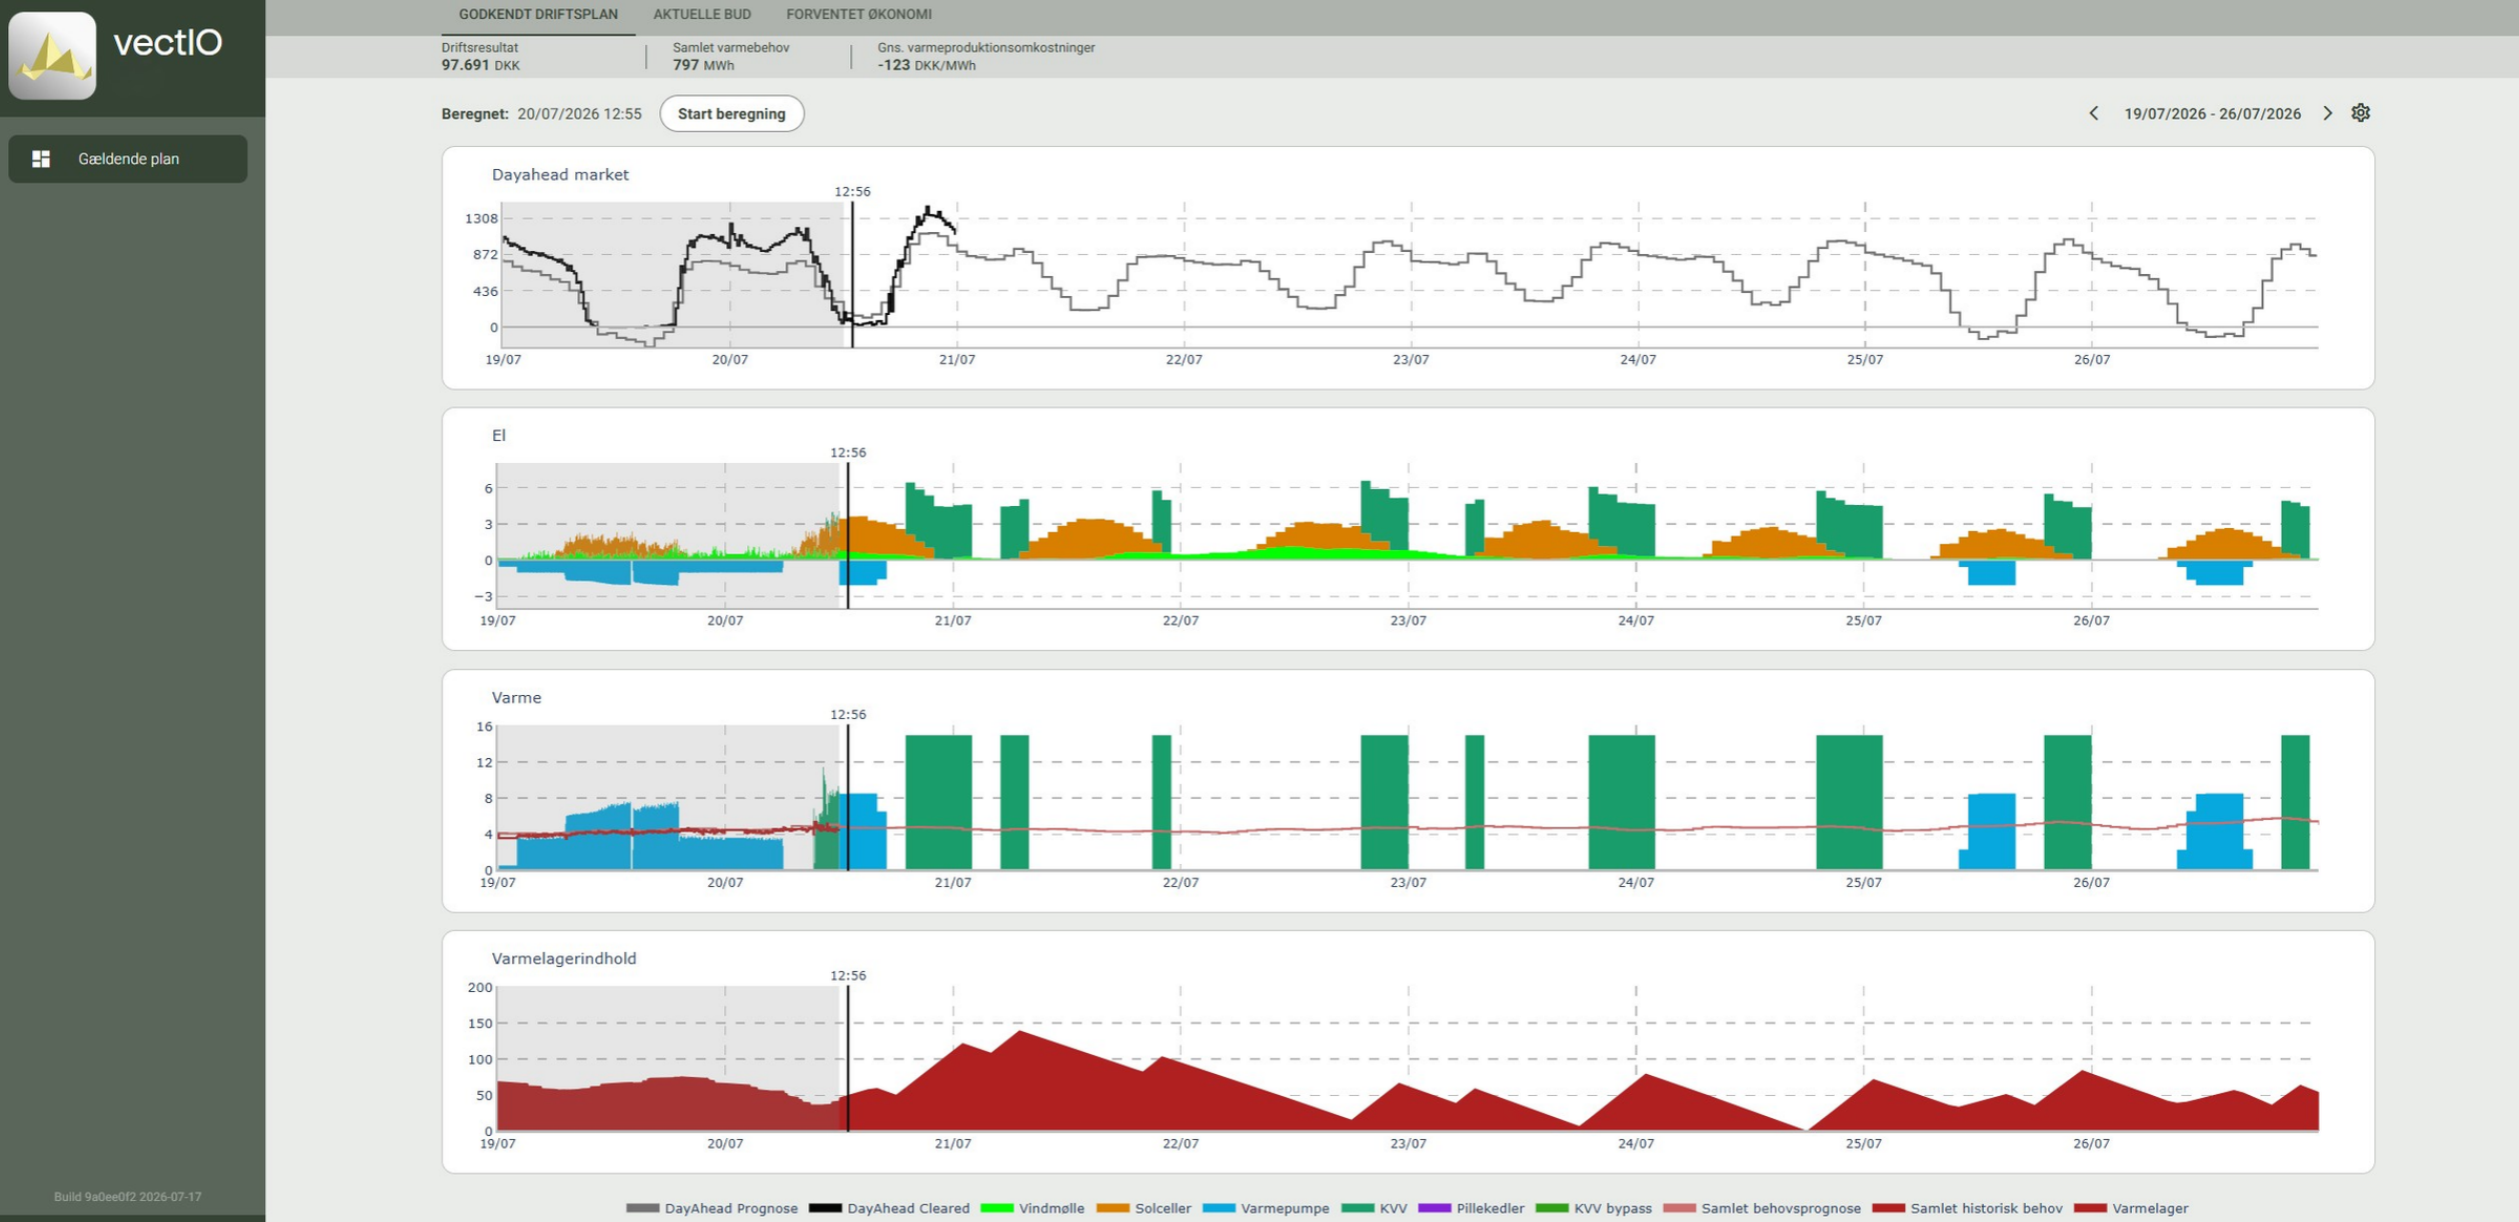Toggle Samlet behovsprognose legend entry
Screen dimensions: 2519x1222
pos(1761,1208)
